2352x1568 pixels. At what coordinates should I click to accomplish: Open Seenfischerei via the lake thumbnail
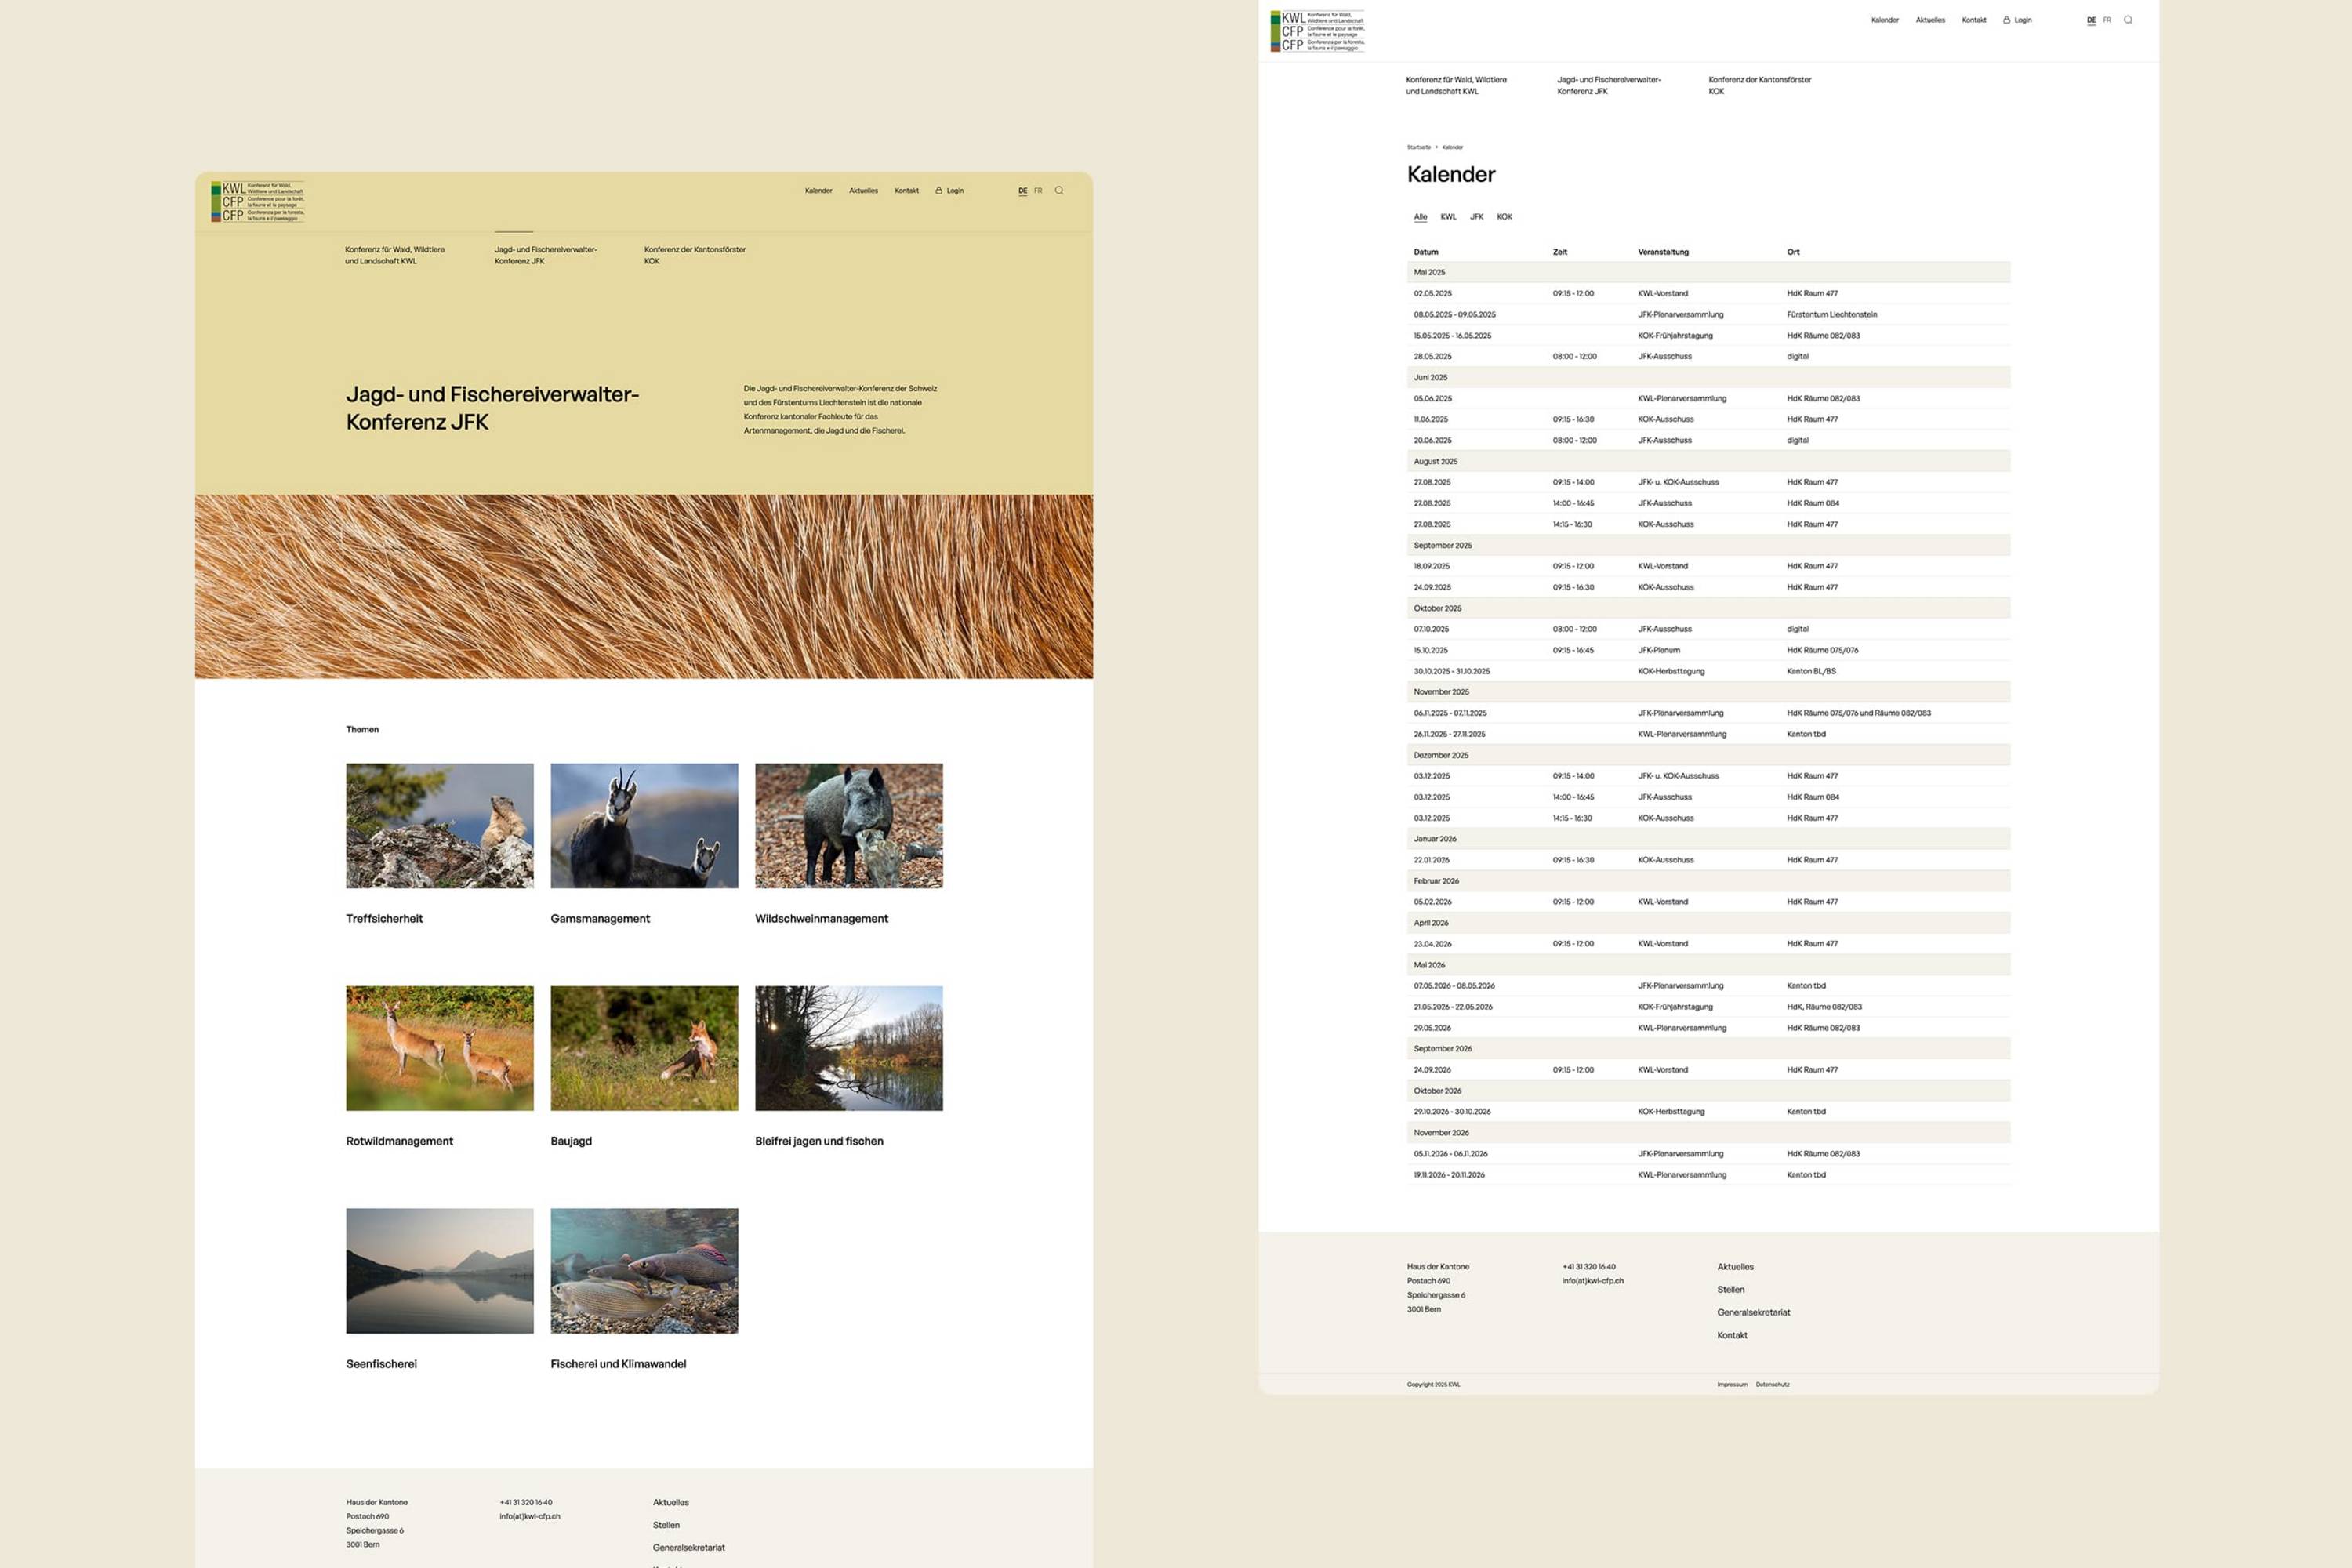(439, 1270)
